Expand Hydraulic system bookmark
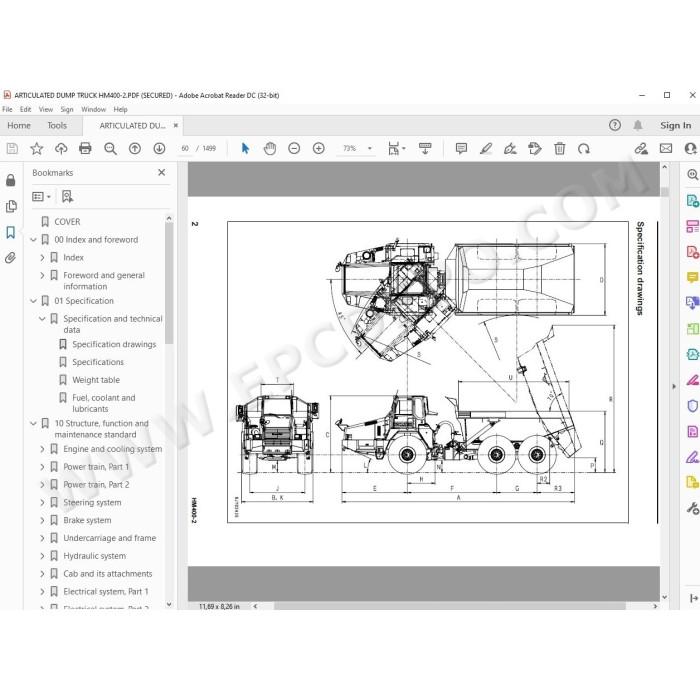This screenshot has height=700, width=700. (42, 556)
